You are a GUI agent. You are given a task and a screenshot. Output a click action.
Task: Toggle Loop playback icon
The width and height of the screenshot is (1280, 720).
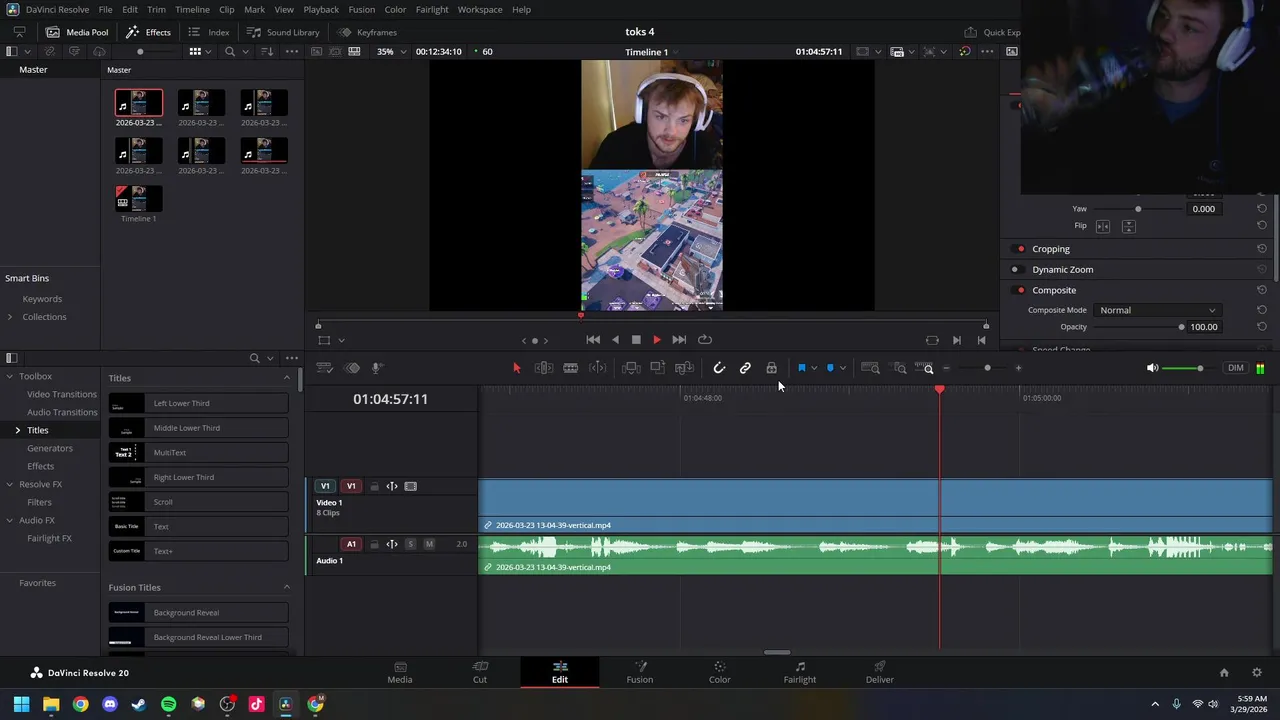705,340
